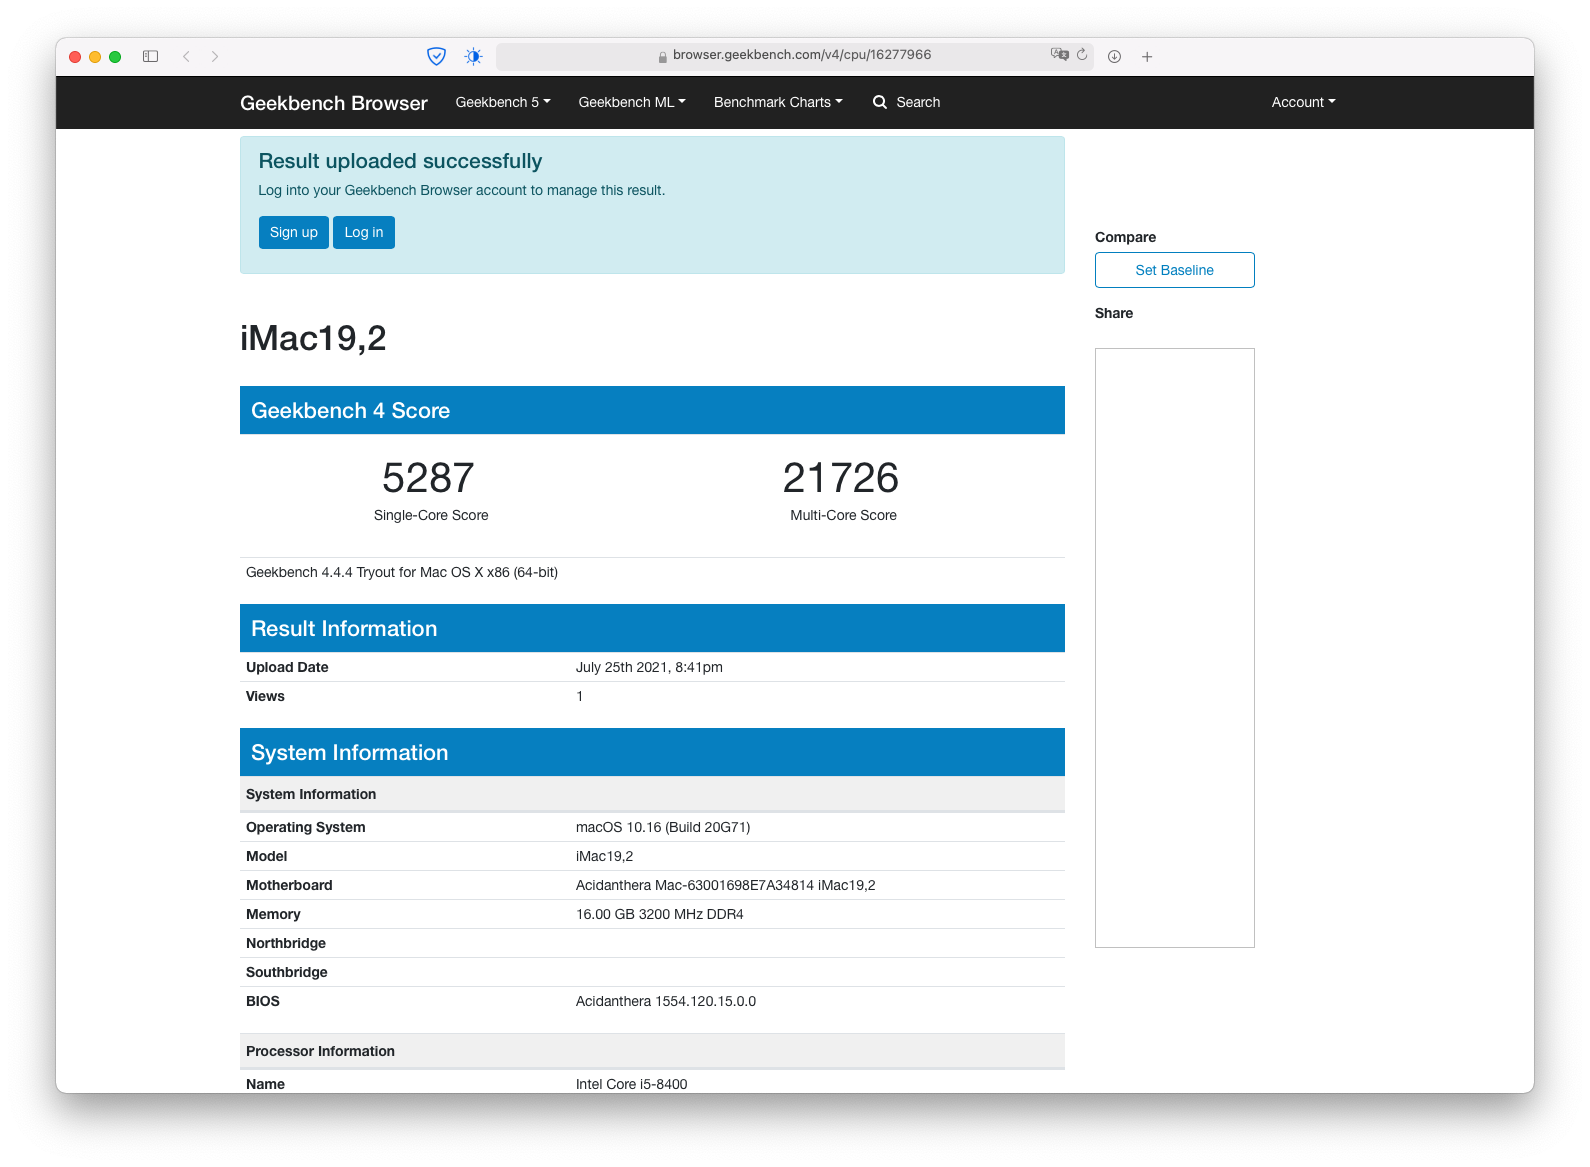Go forward with the forward arrow
The height and width of the screenshot is (1167, 1590).
point(215,56)
